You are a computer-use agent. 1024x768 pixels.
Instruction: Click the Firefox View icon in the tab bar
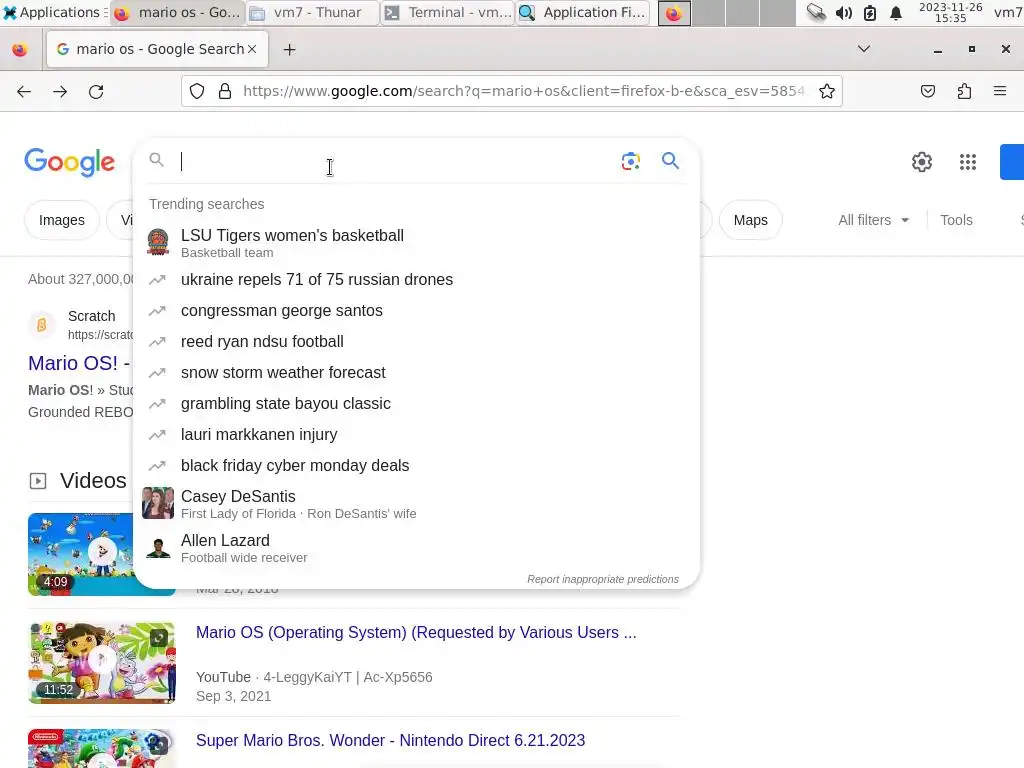point(20,50)
